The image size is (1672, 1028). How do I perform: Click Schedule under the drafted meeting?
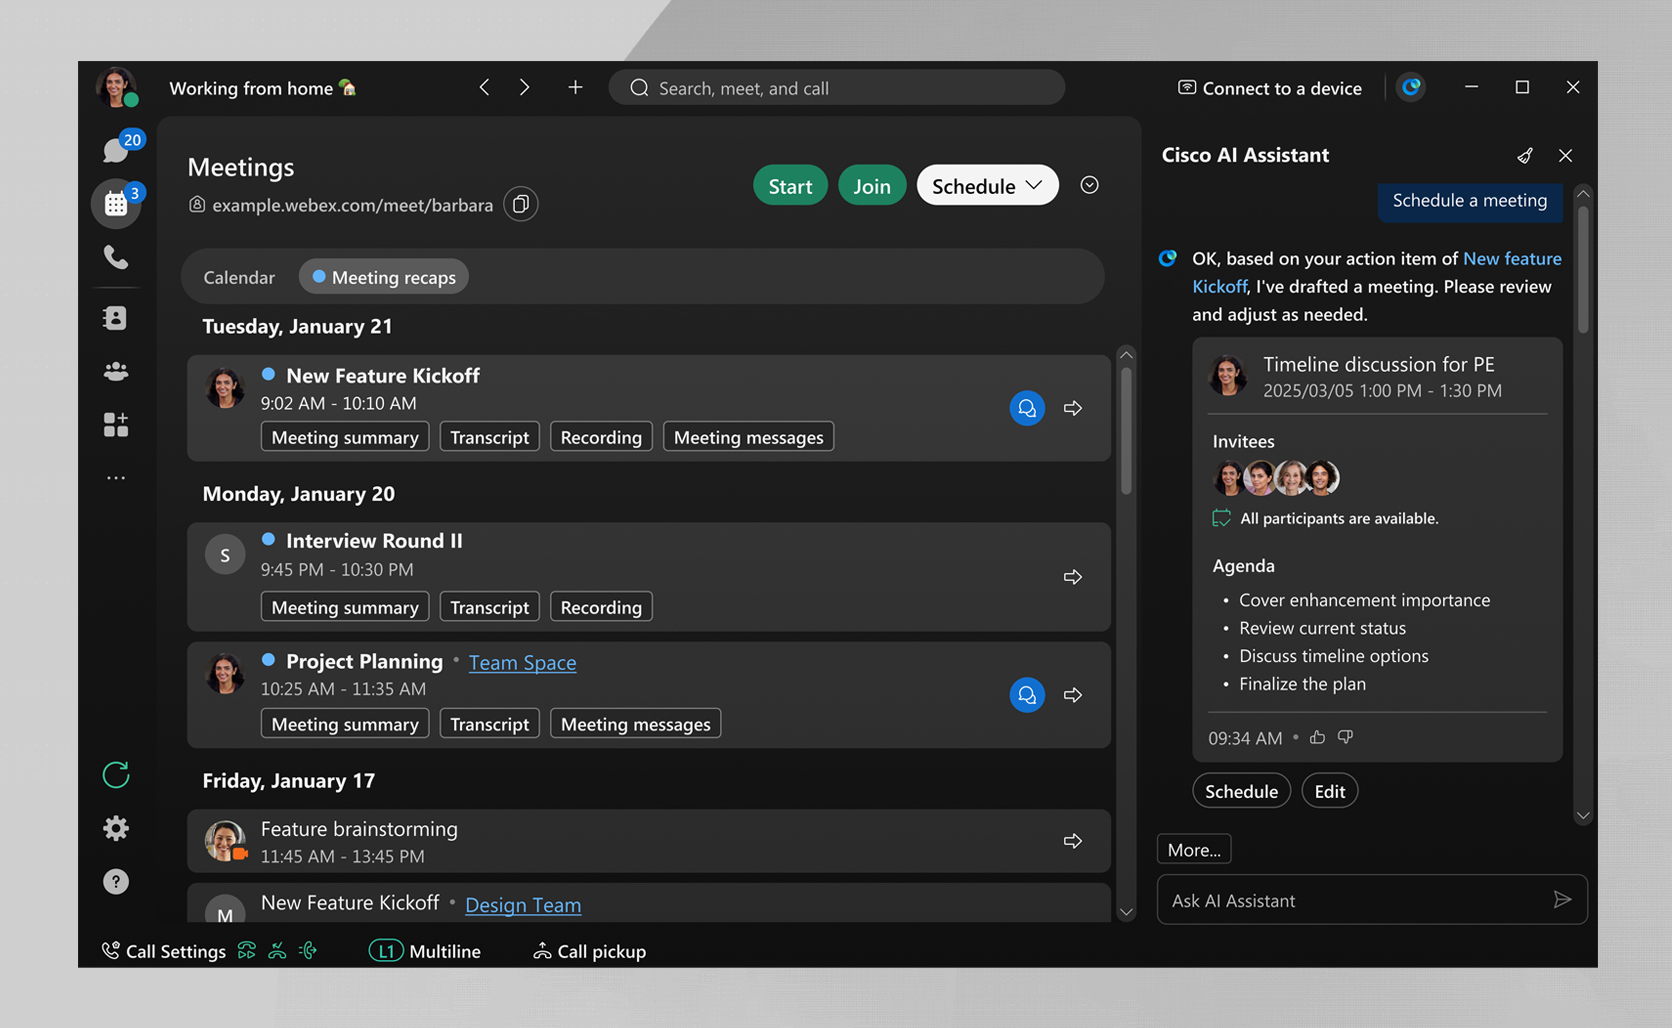[1241, 791]
